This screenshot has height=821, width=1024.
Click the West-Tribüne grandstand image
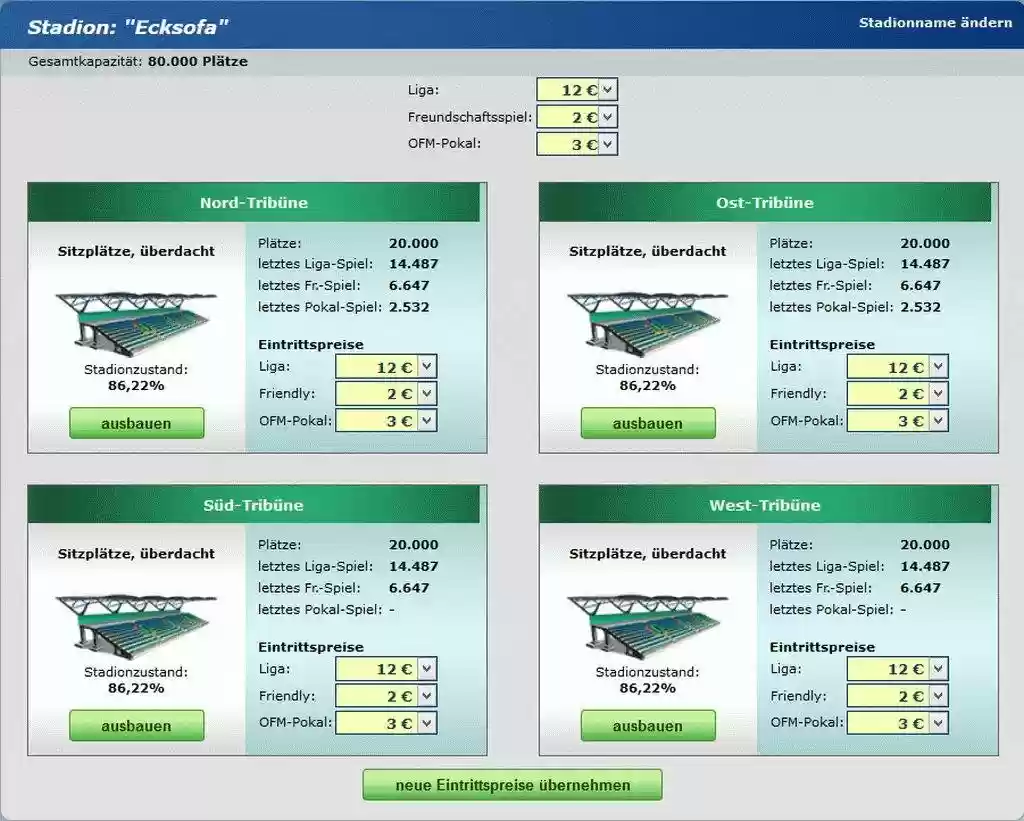(648, 620)
